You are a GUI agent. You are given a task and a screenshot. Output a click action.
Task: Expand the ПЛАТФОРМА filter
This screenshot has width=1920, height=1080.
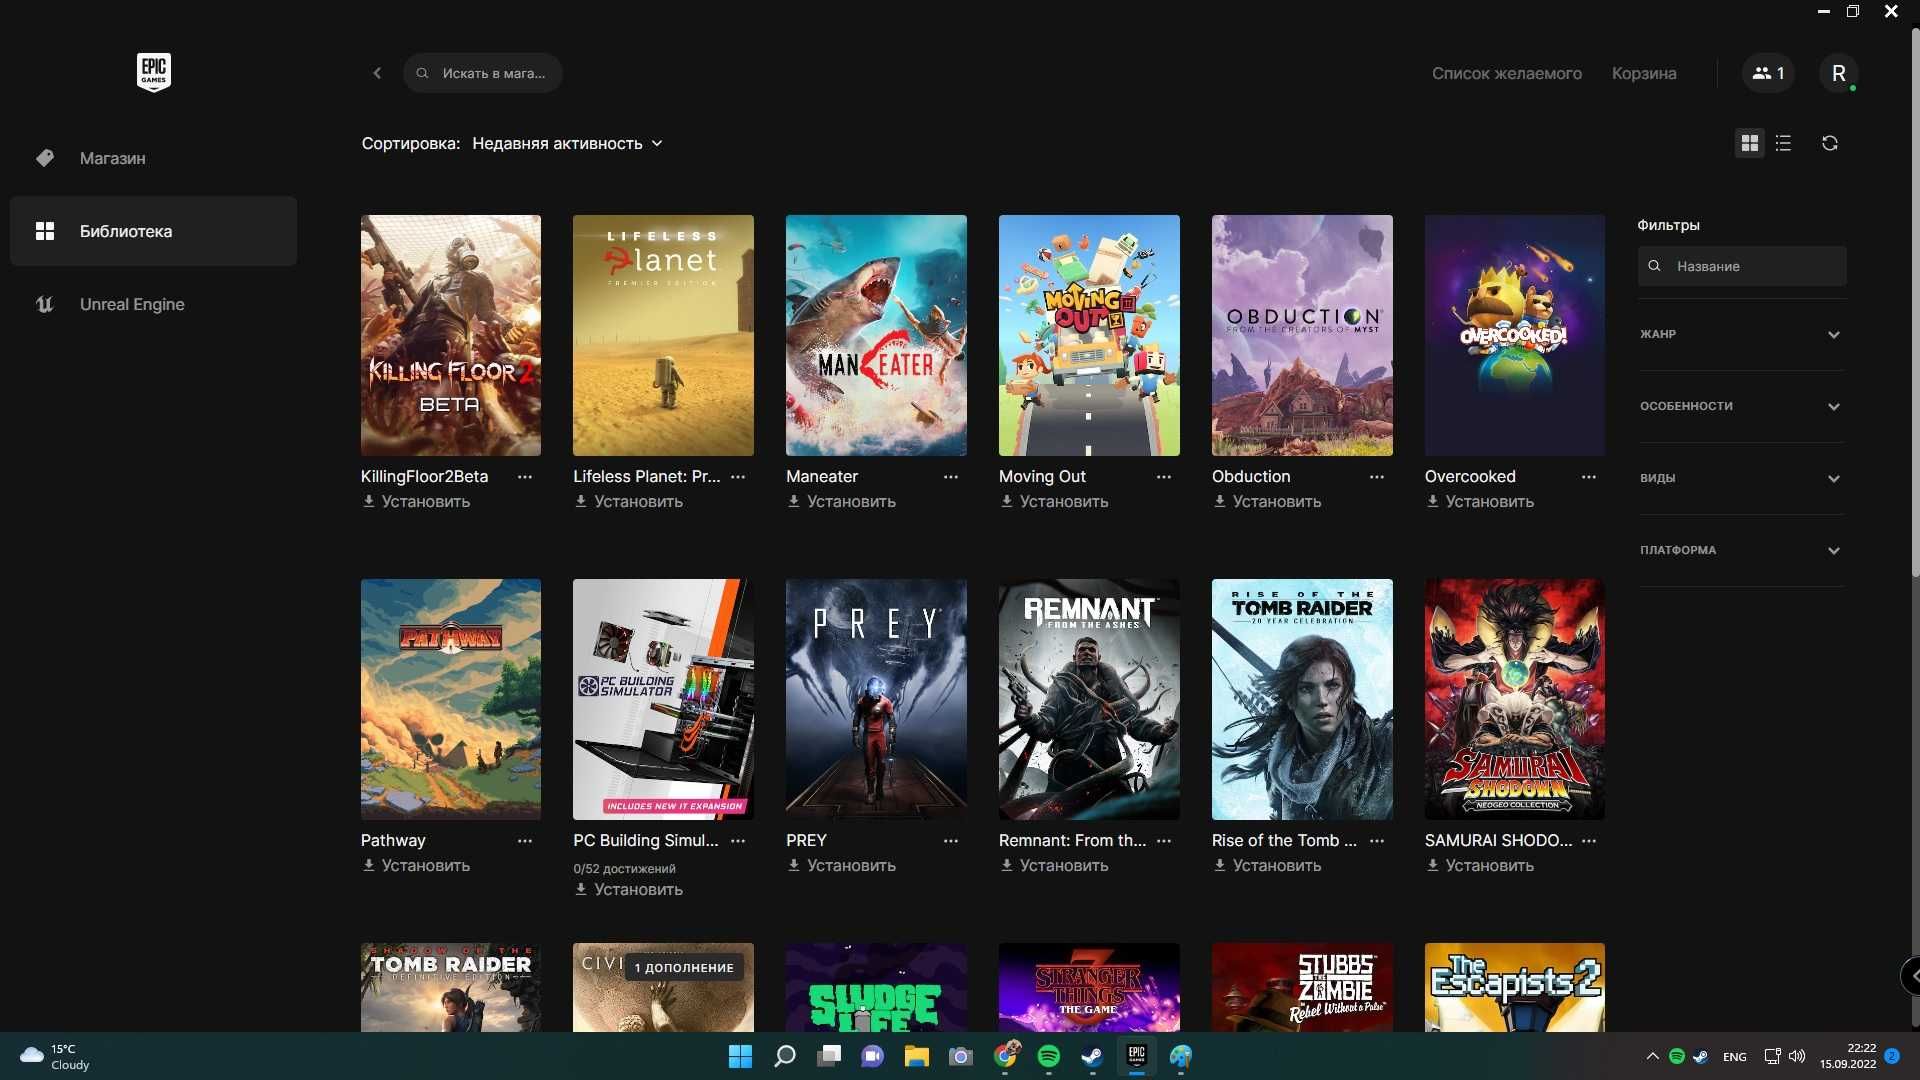pos(1741,550)
